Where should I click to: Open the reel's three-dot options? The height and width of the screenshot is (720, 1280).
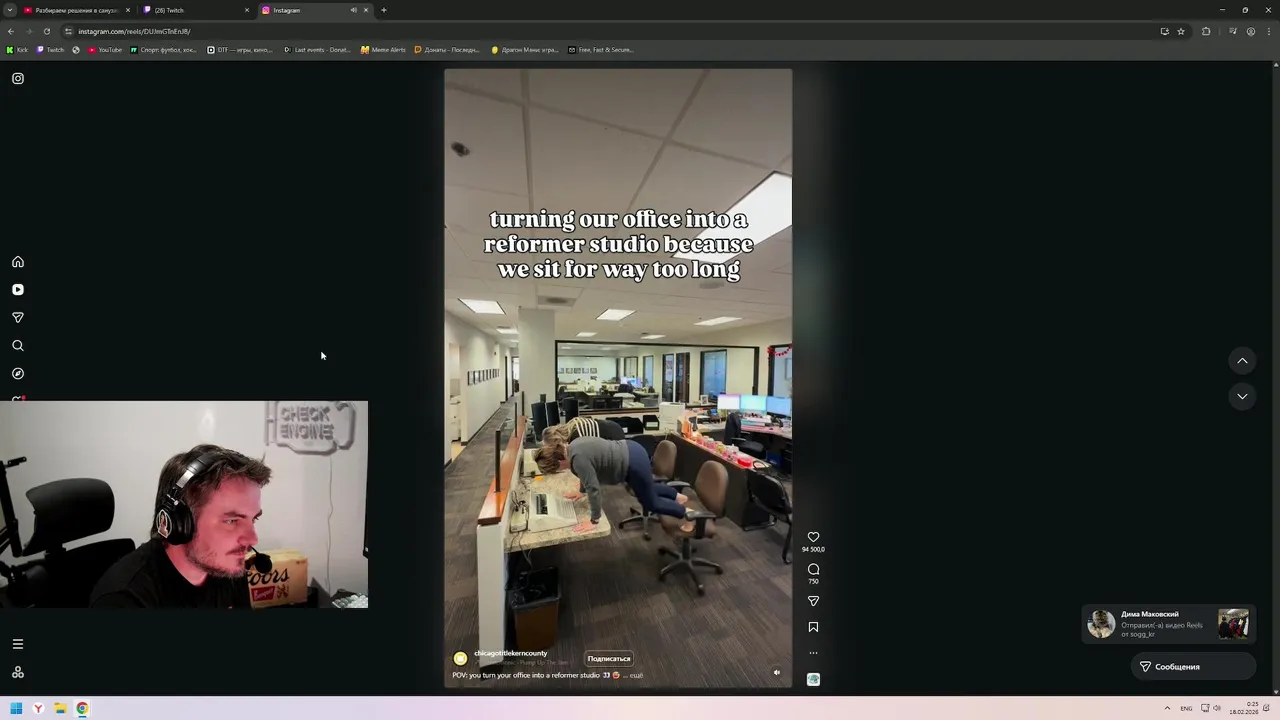[x=813, y=653]
